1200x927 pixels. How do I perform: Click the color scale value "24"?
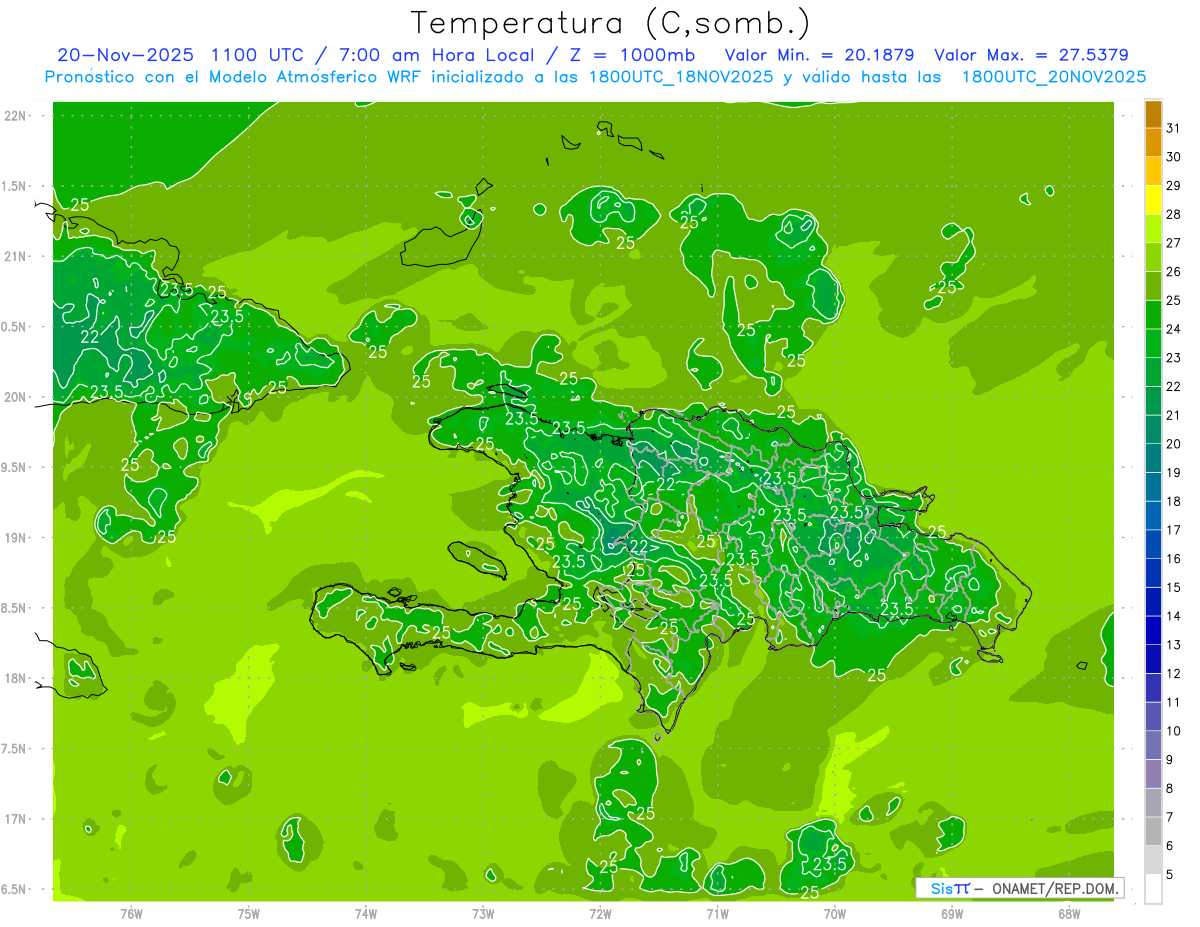click(x=1174, y=329)
